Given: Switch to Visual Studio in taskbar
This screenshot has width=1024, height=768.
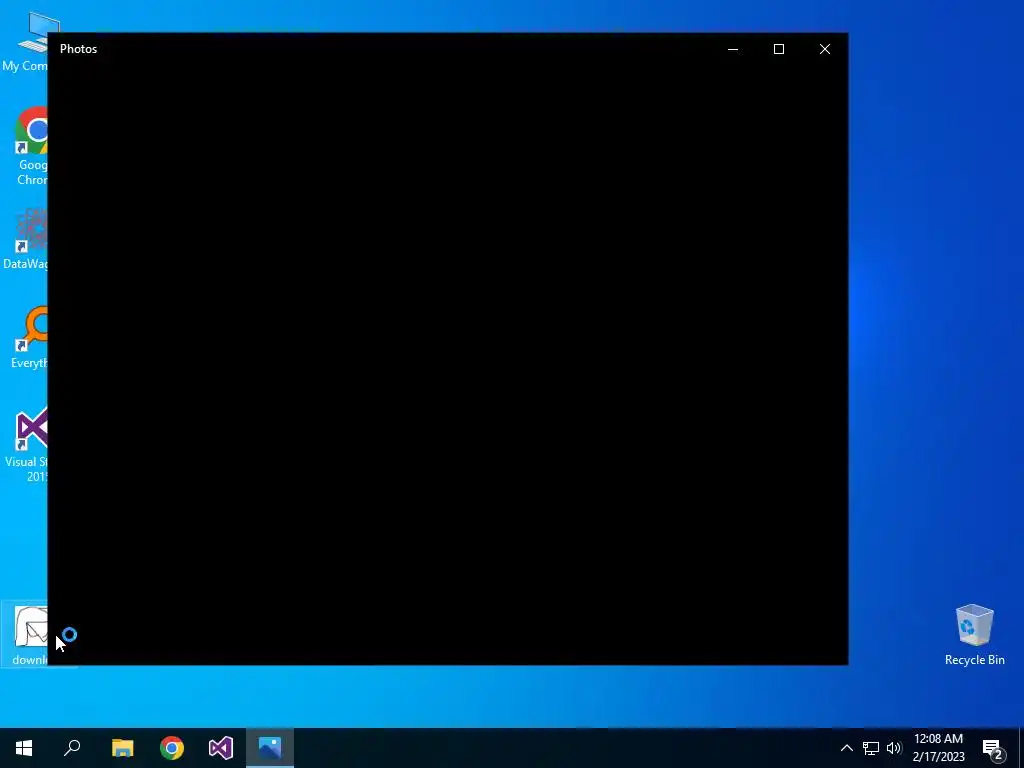Looking at the screenshot, I should (x=221, y=748).
